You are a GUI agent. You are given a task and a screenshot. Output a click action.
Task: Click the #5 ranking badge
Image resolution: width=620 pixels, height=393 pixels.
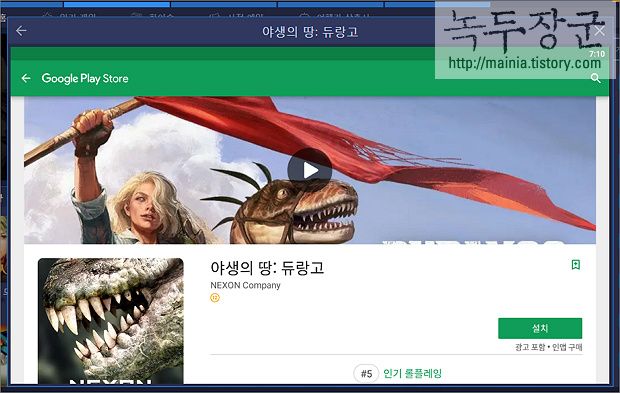point(366,374)
